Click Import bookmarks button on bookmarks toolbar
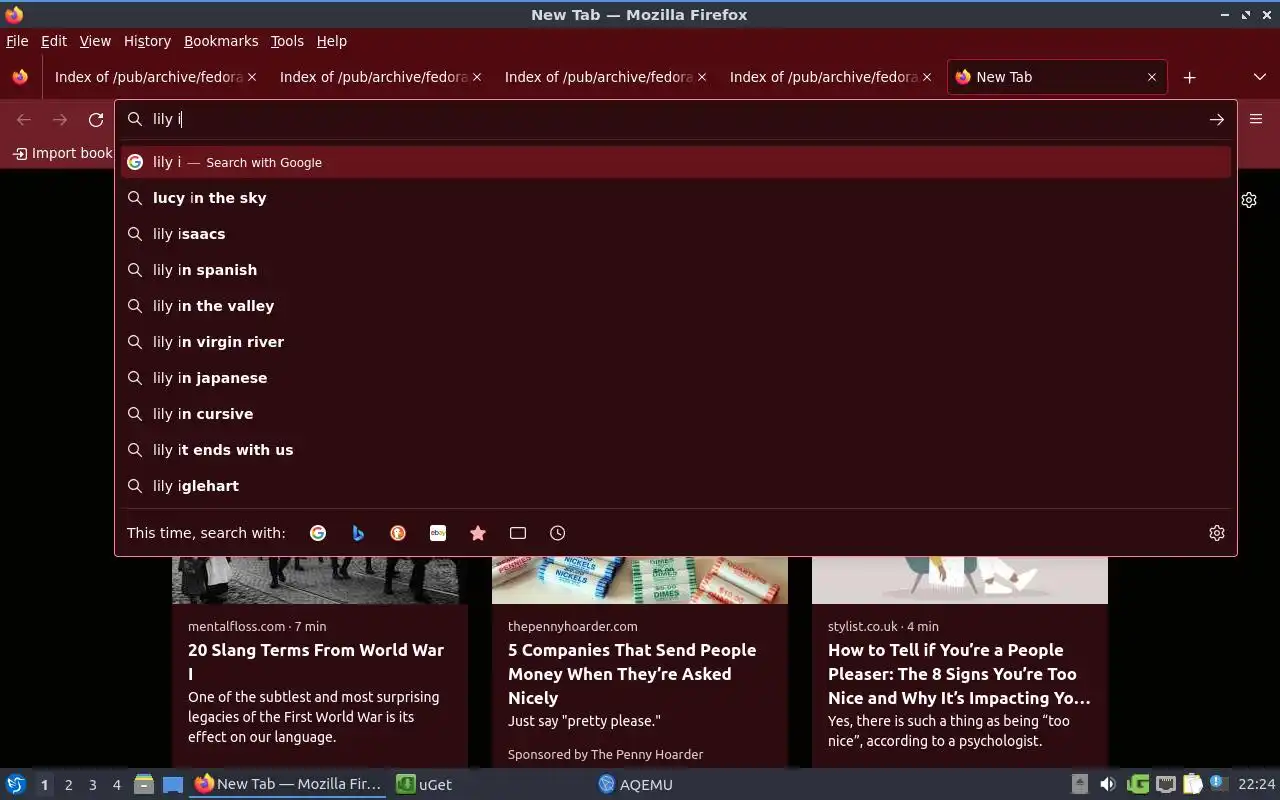 (x=62, y=153)
